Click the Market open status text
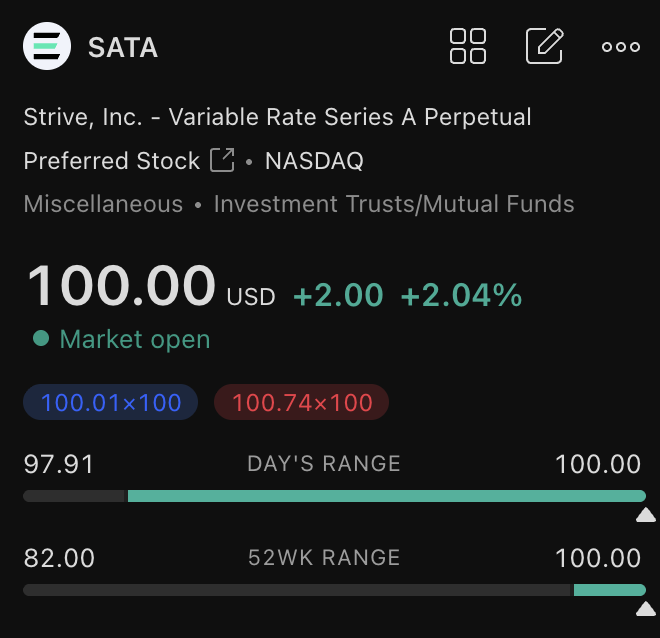The image size is (660, 638). tap(135, 340)
